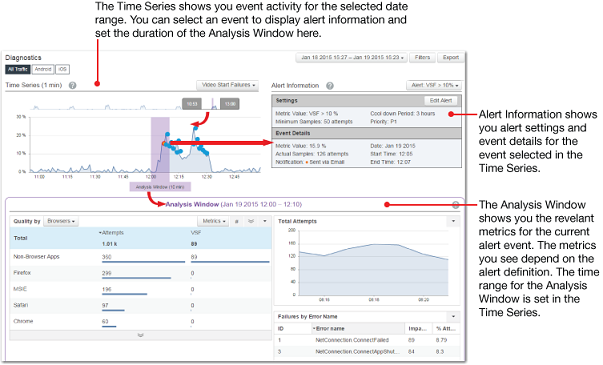603x365 pixels.
Task: Click the Export button
Action: [x=450, y=58]
